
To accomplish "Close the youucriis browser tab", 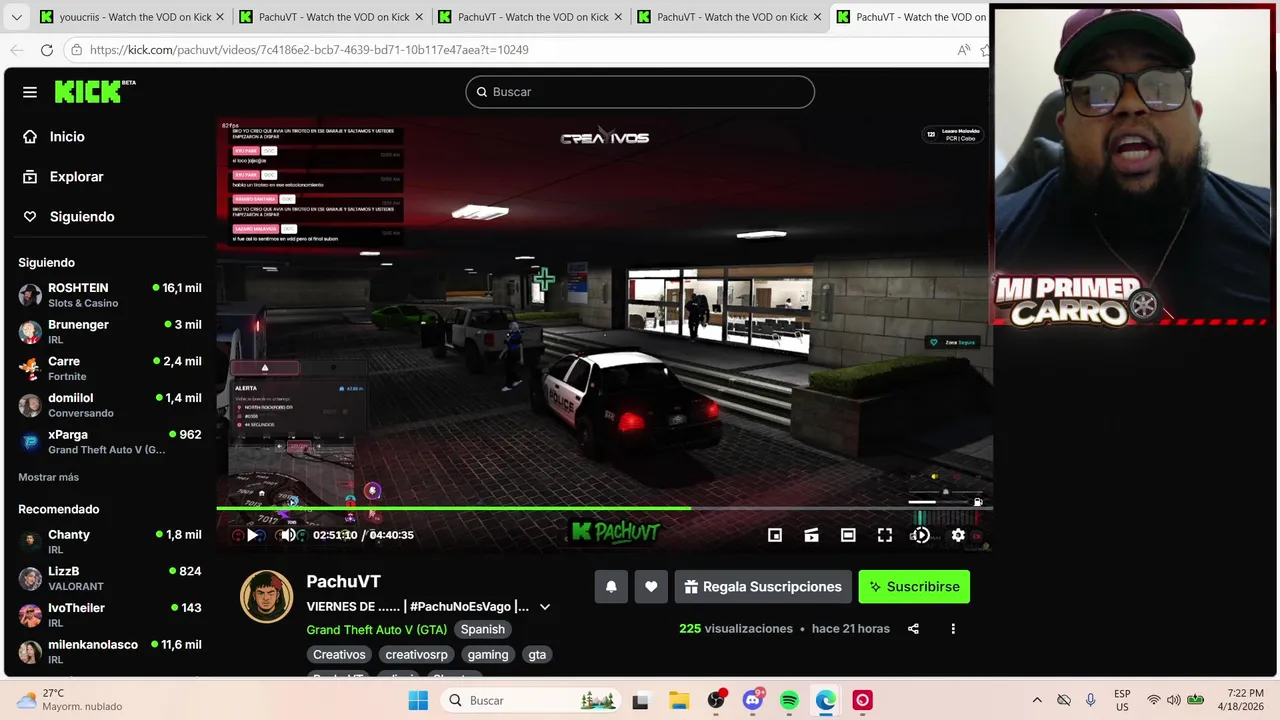I will click(220, 17).
